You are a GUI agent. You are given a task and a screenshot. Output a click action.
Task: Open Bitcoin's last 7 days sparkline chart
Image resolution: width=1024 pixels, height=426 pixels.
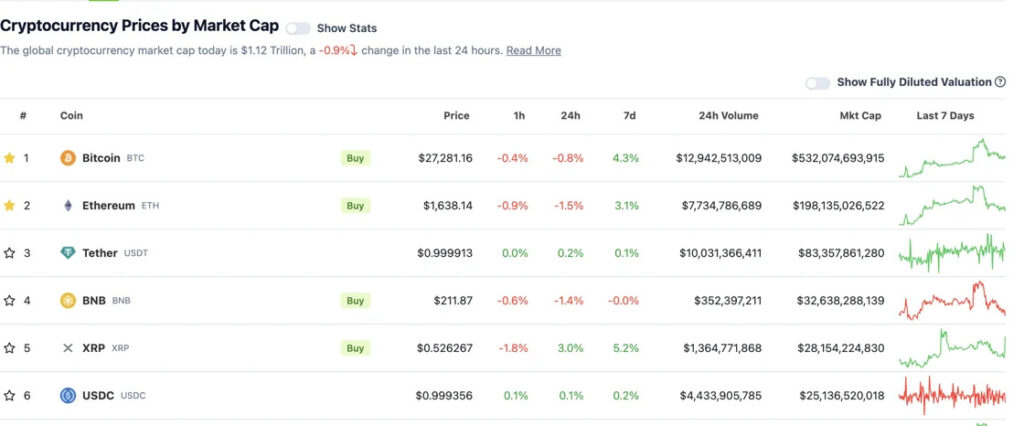pyautogui.click(x=952, y=158)
